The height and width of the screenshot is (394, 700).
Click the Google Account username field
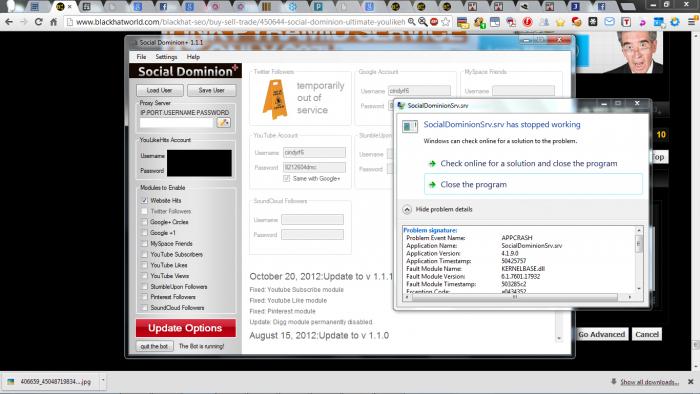419,91
